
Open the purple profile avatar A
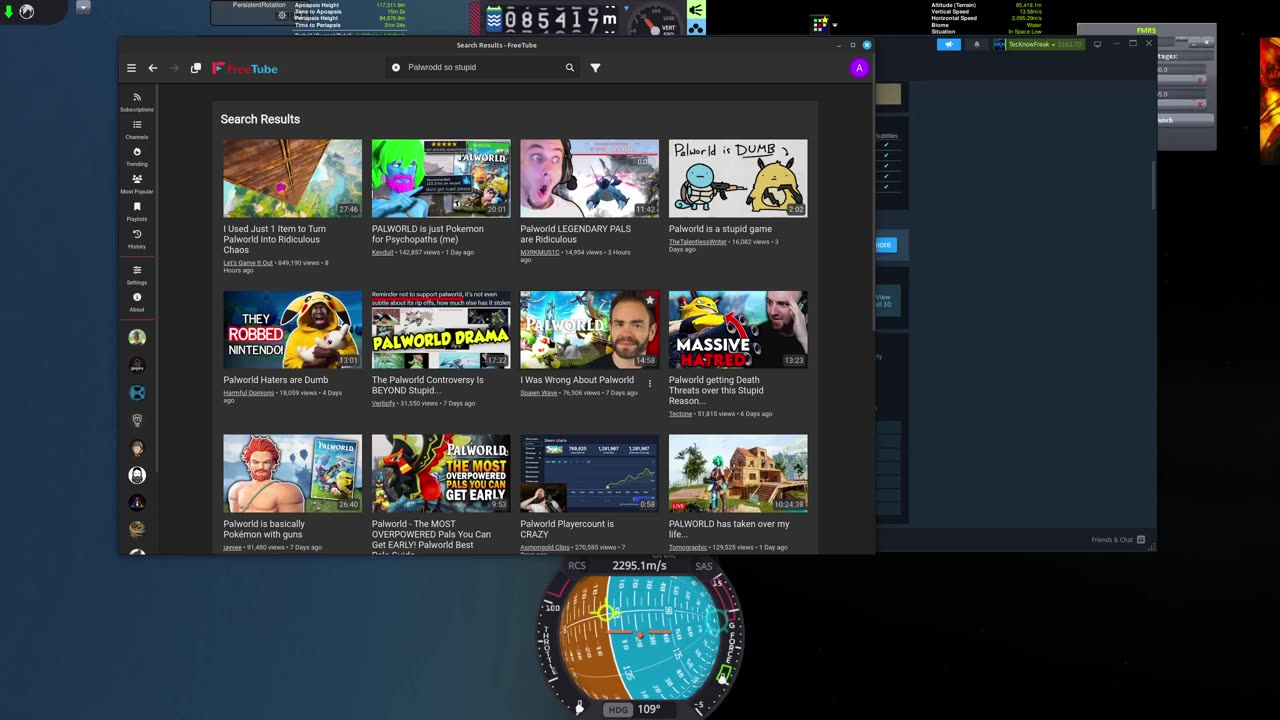pos(859,68)
